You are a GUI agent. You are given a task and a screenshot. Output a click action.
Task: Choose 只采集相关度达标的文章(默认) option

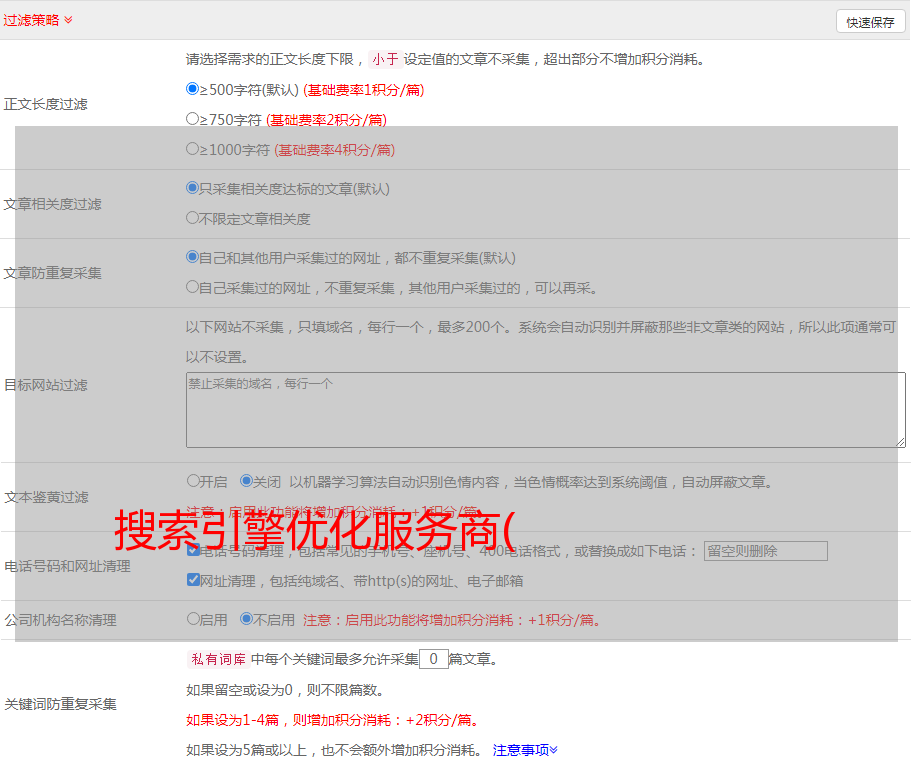[192, 188]
